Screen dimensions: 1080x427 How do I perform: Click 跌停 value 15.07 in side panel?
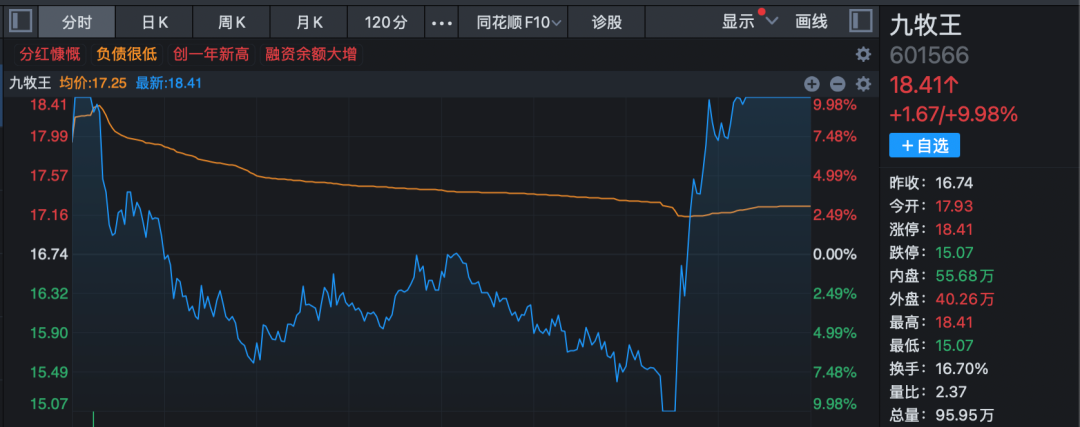click(954, 252)
